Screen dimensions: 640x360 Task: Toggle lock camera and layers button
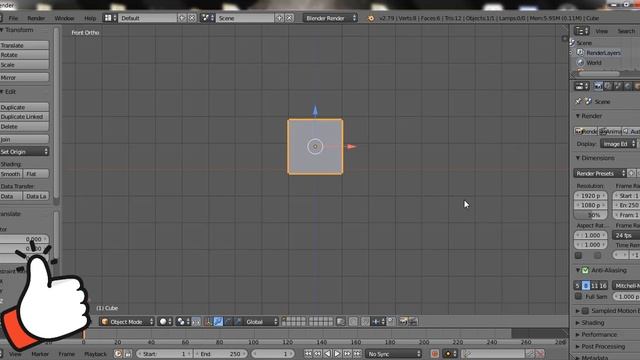[x=340, y=322]
